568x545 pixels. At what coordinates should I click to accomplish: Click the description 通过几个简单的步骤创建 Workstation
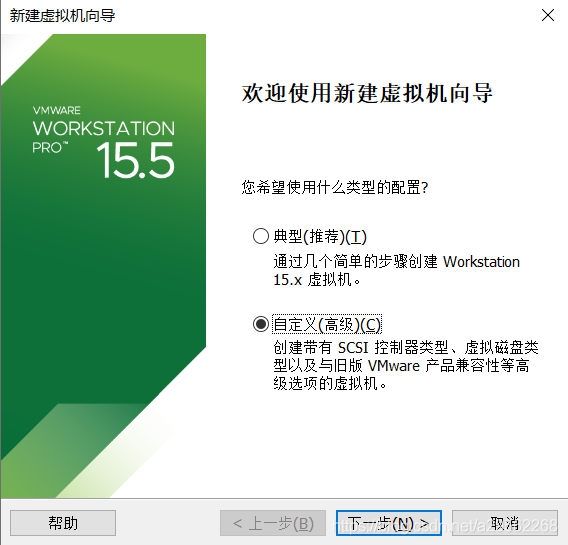pos(396,262)
